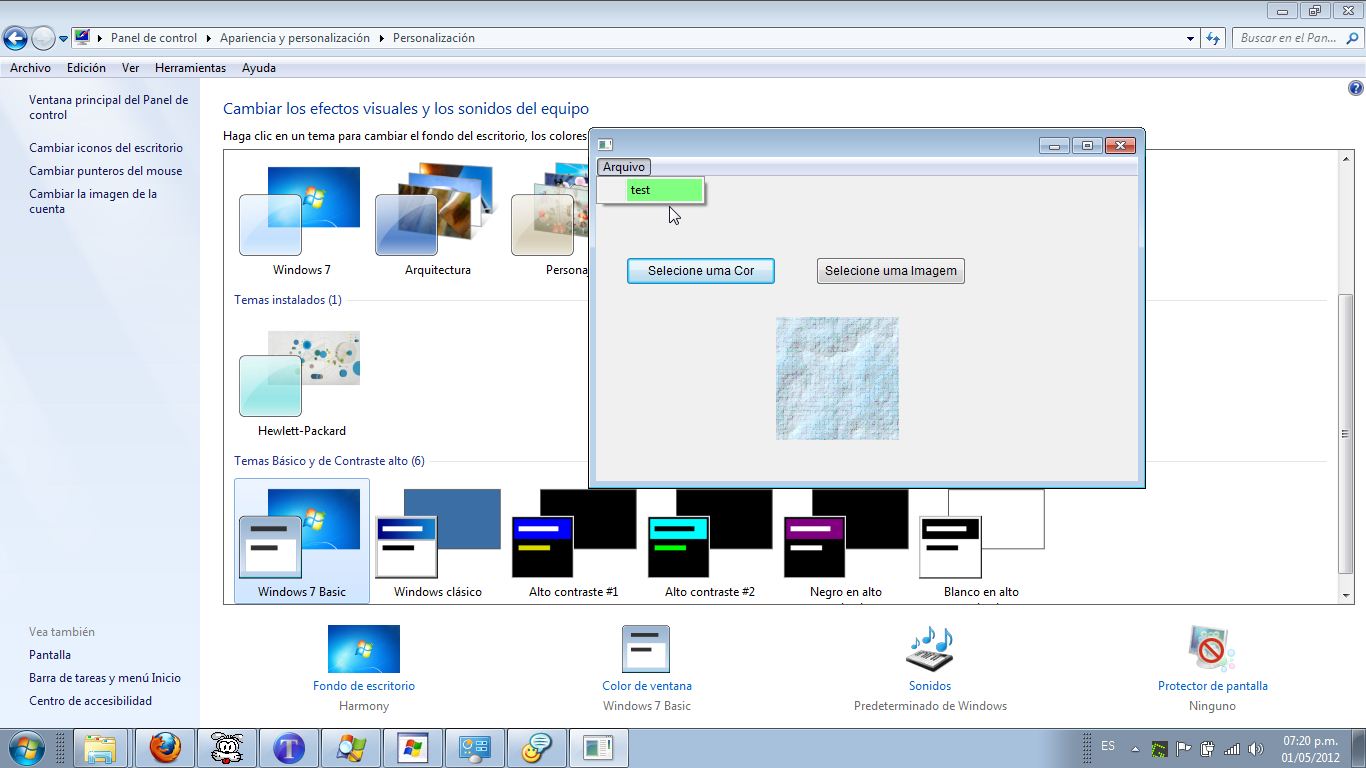The height and width of the screenshot is (768, 1366).
Task: Expand the address bar history dropdown
Action: point(1190,38)
